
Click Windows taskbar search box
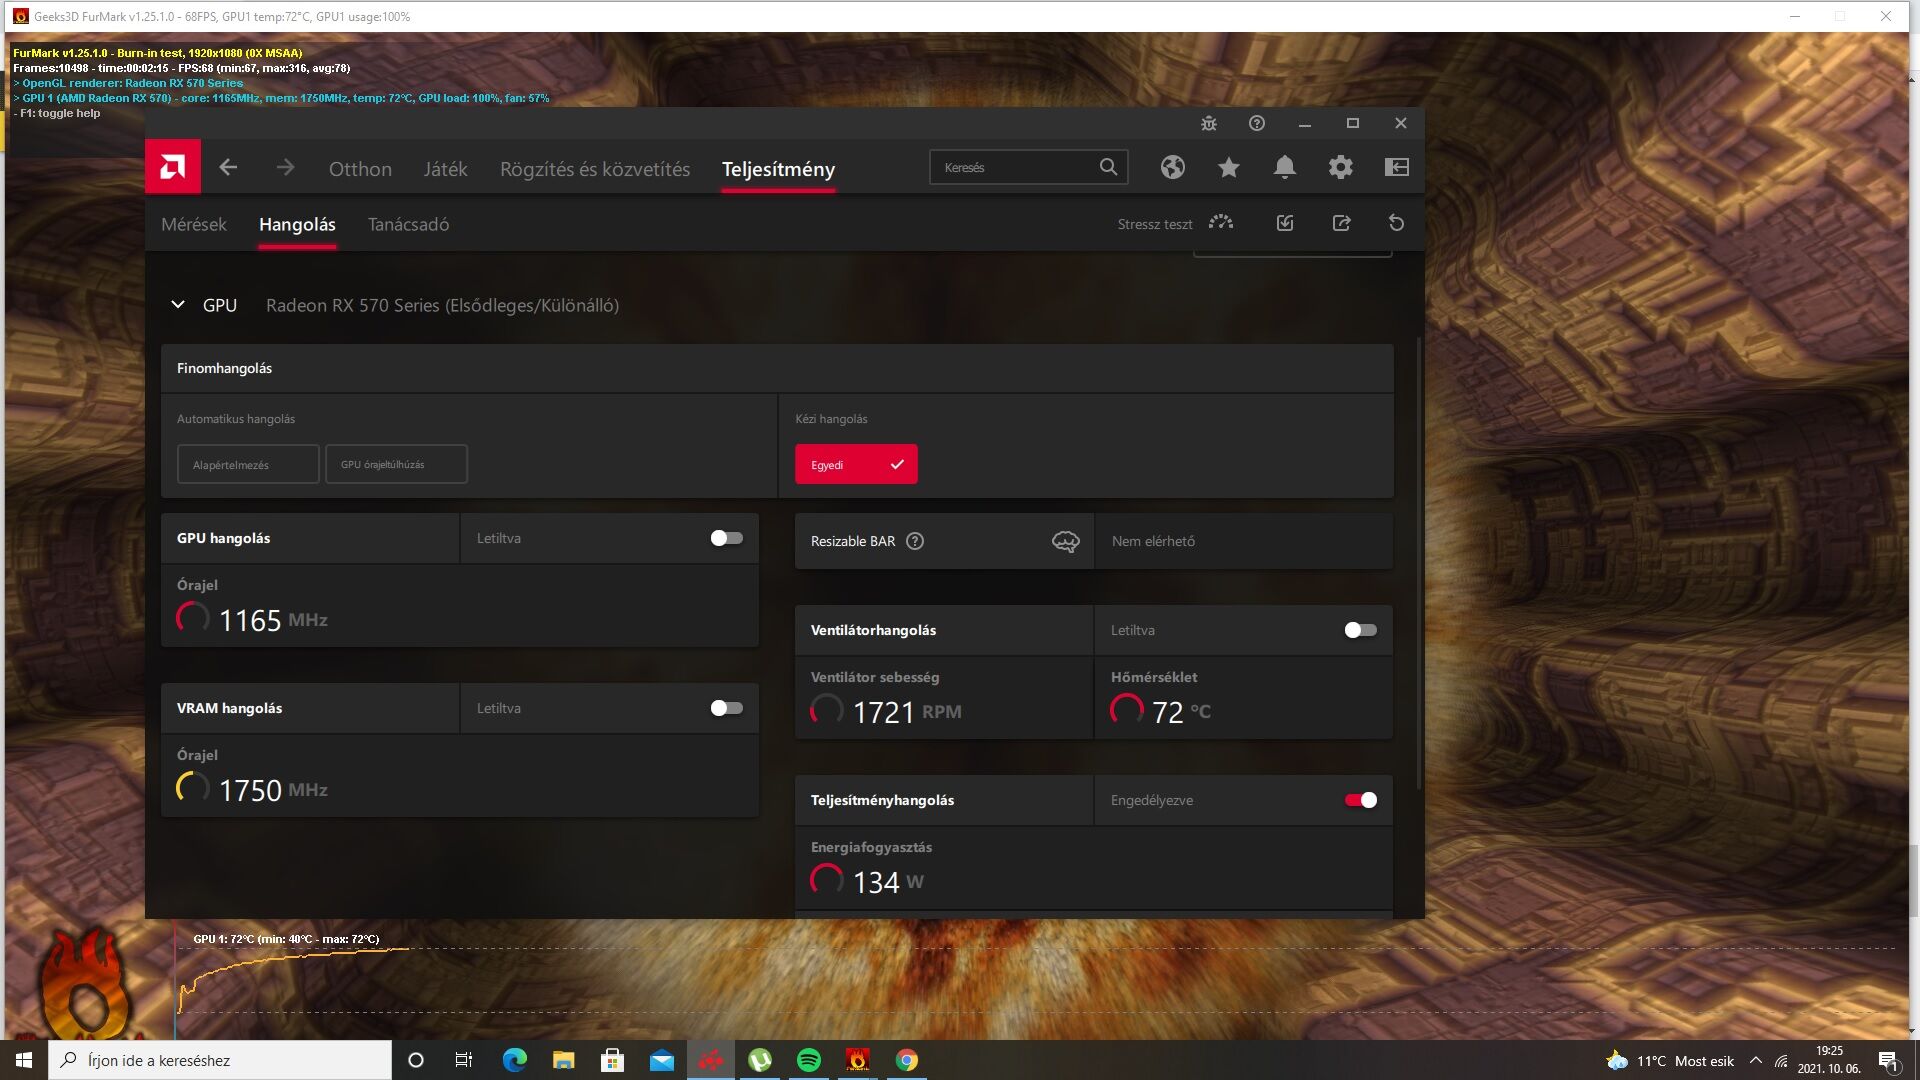(x=220, y=1060)
